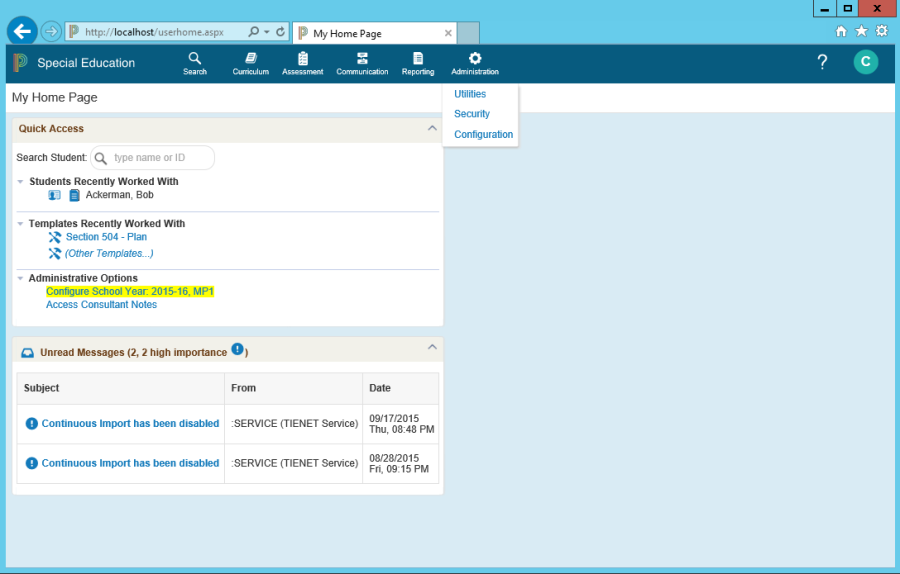Image resolution: width=900 pixels, height=574 pixels.
Task: Collapse Students Recently Worked With section
Action: click(20, 182)
